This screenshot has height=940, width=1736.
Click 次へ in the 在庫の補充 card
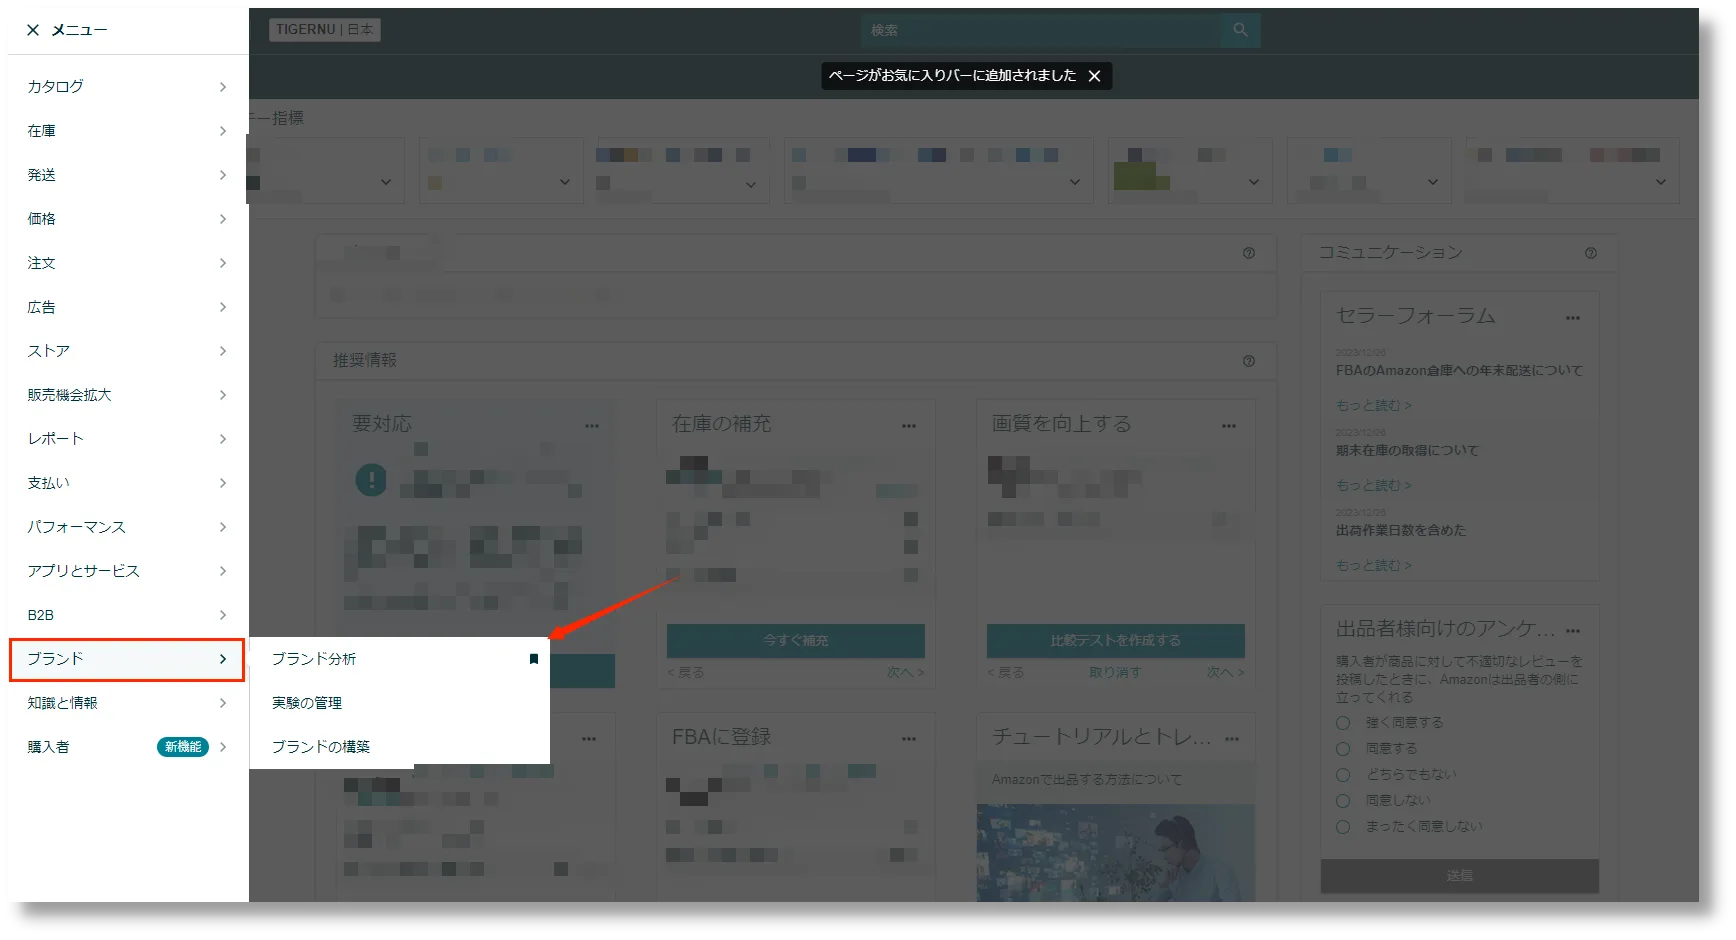[905, 673]
